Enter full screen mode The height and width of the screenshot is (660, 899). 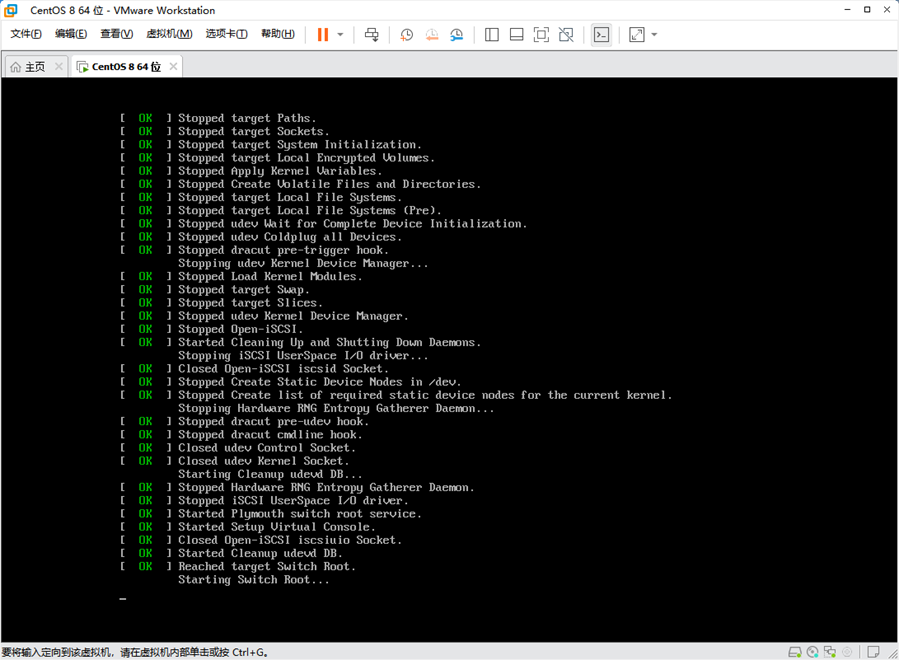541,34
